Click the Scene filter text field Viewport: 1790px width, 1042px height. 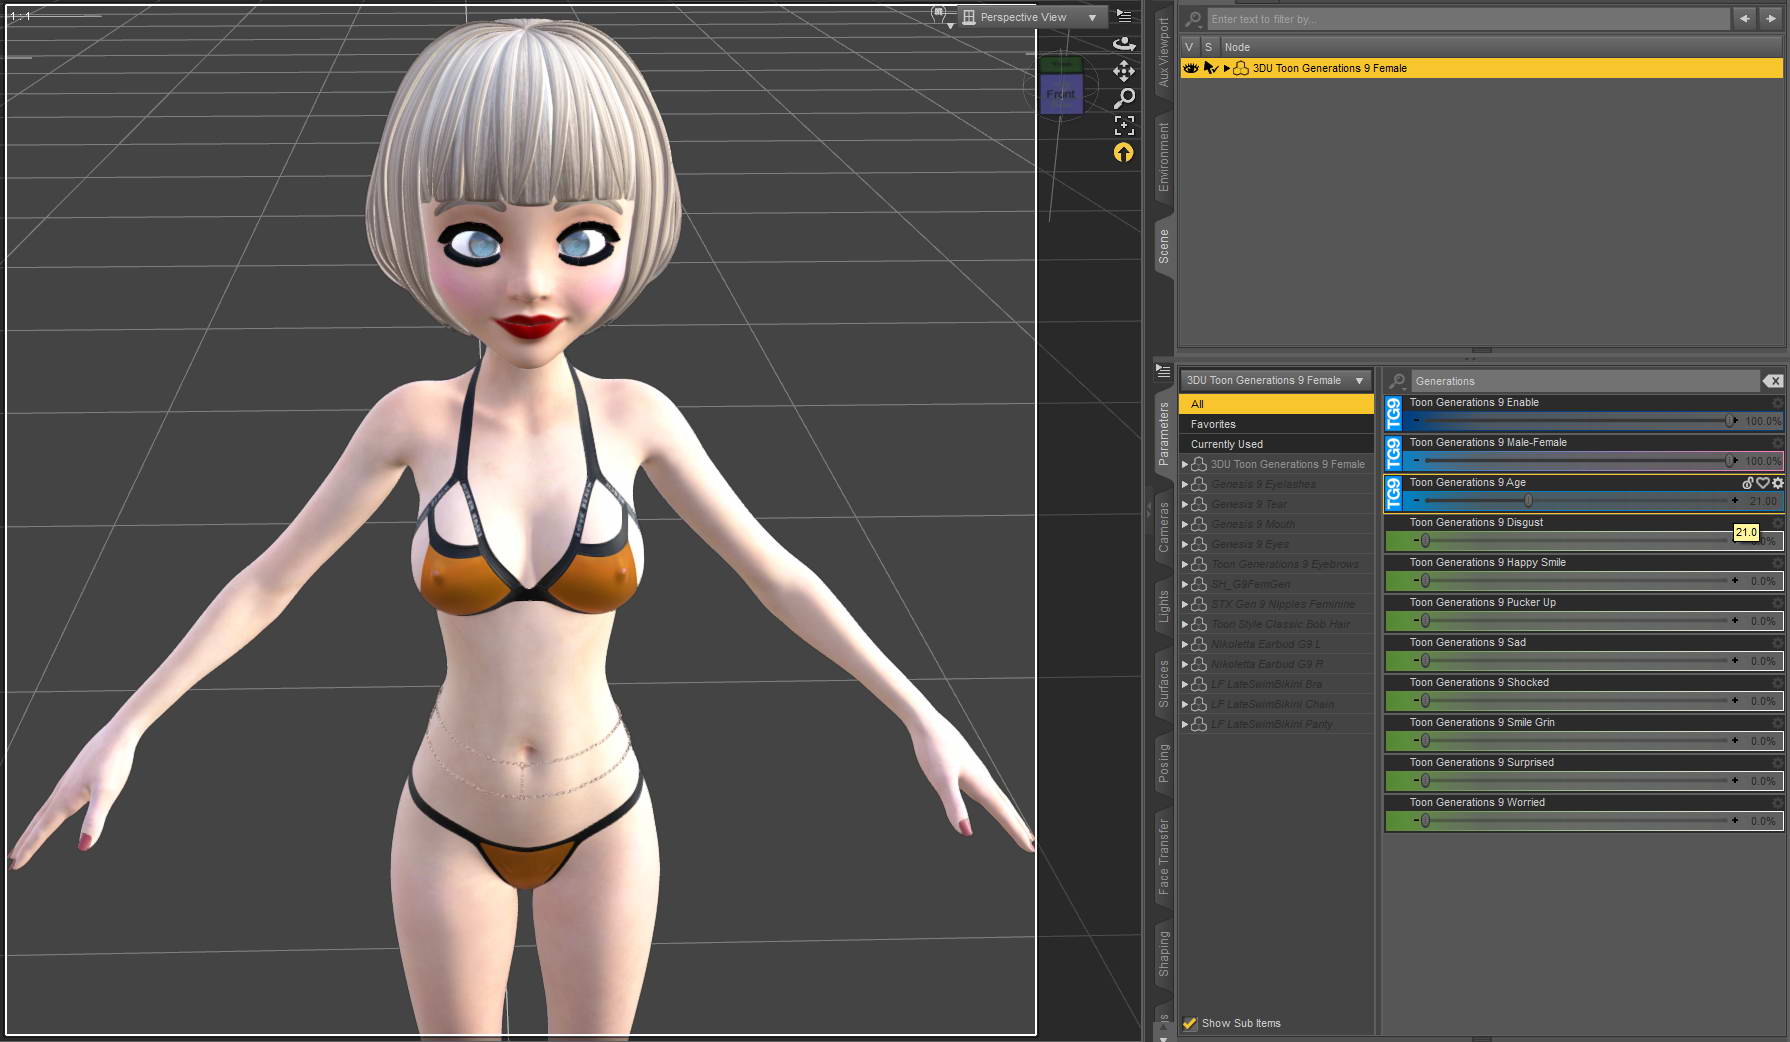pyautogui.click(x=1468, y=19)
